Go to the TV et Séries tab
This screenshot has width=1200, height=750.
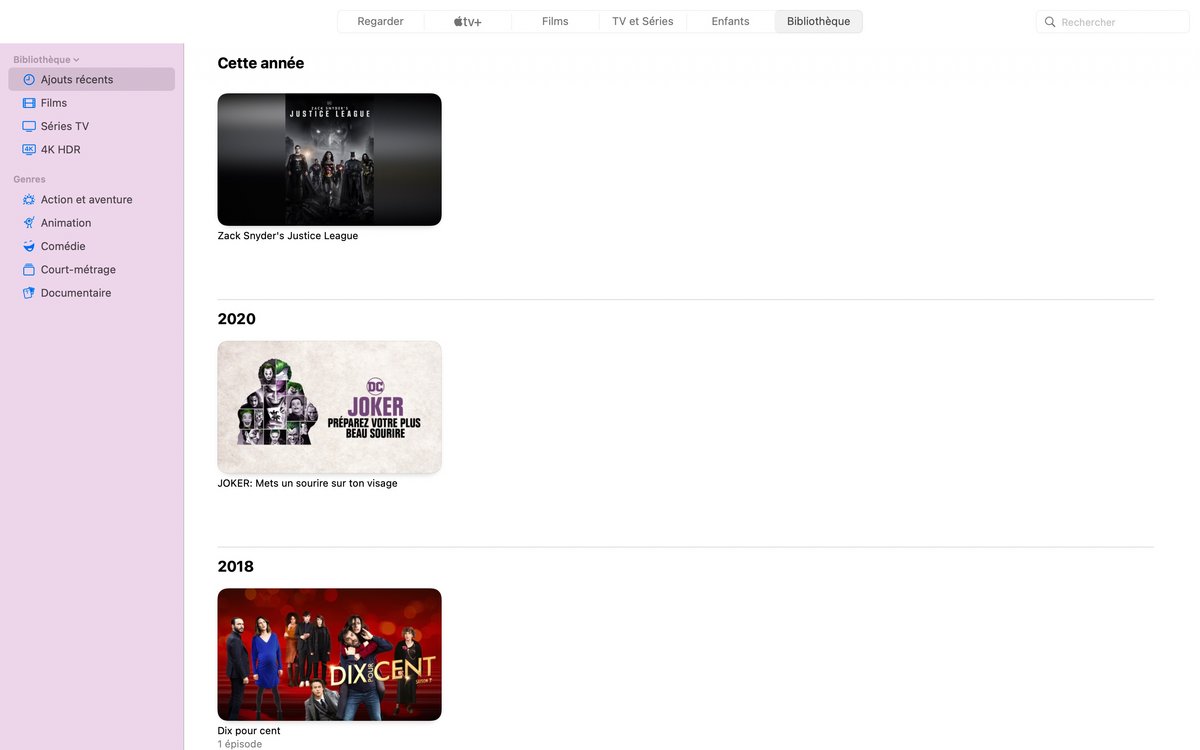point(643,21)
